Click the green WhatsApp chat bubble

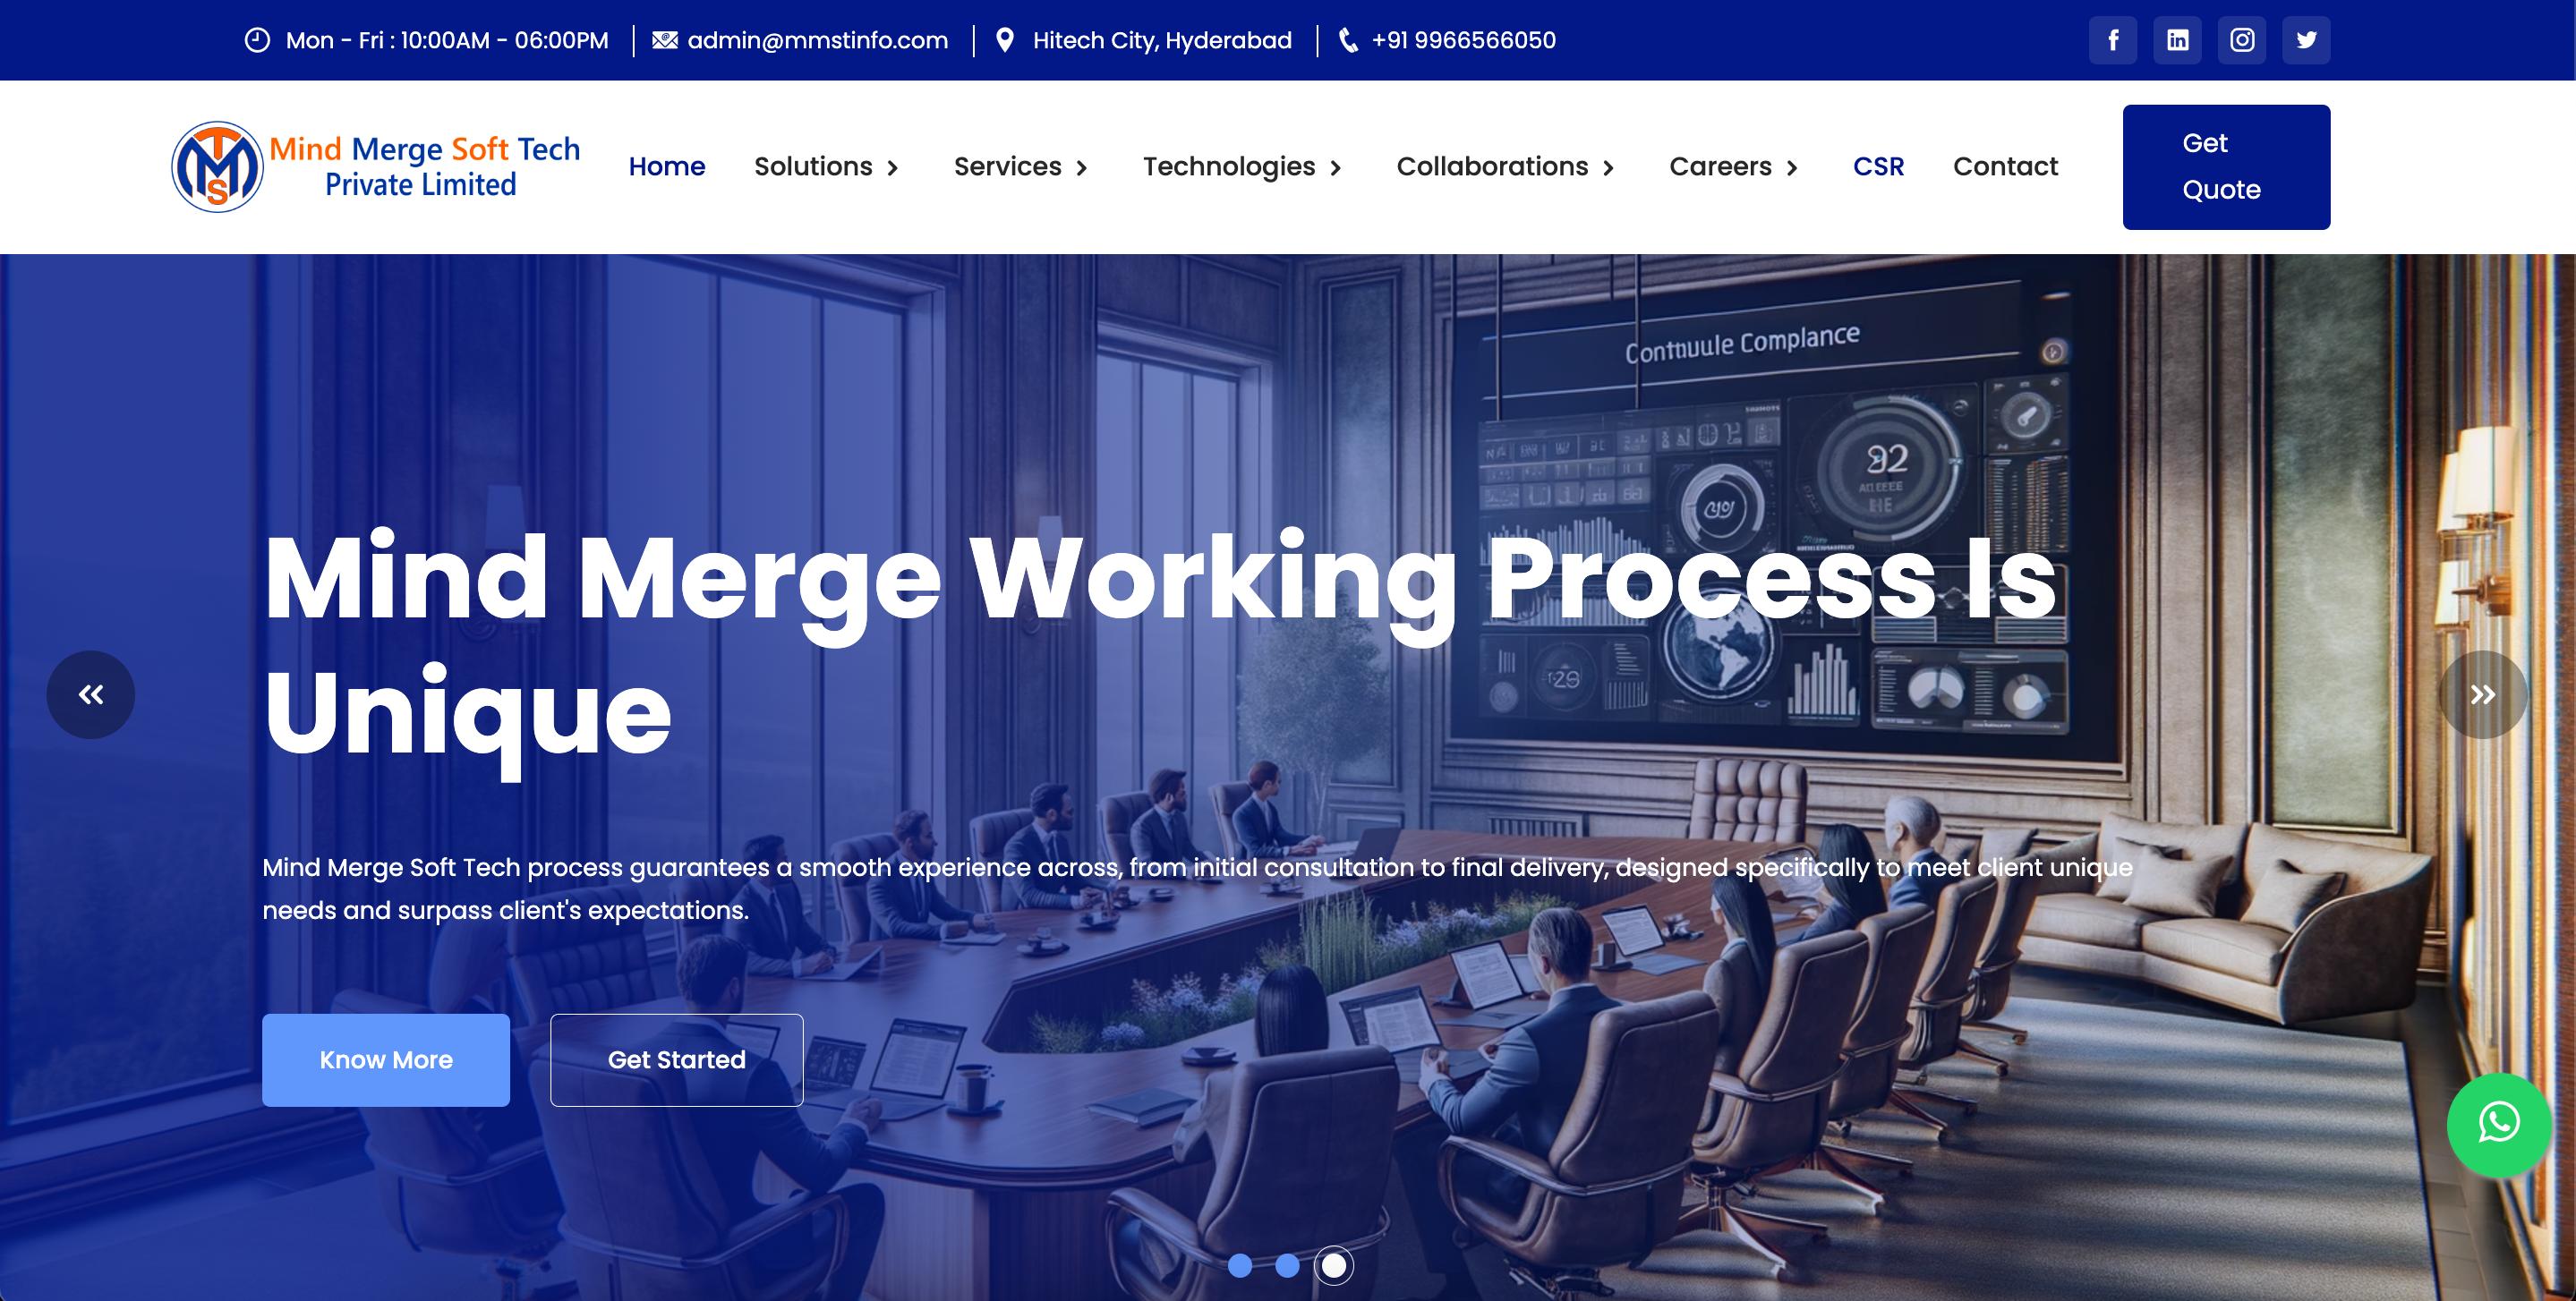pyautogui.click(x=2498, y=1124)
